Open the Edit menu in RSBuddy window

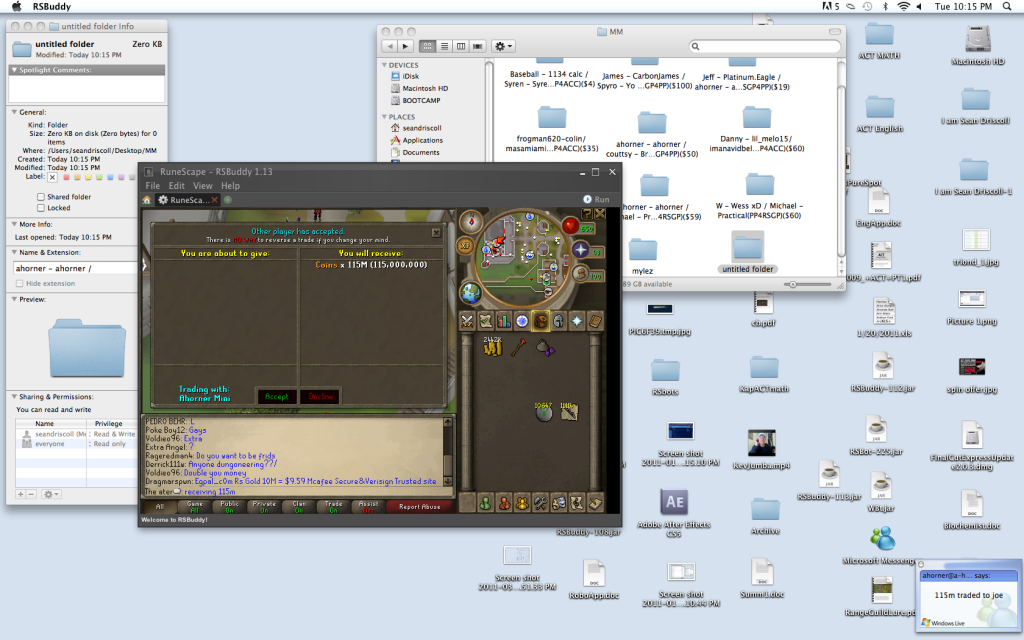click(x=176, y=185)
